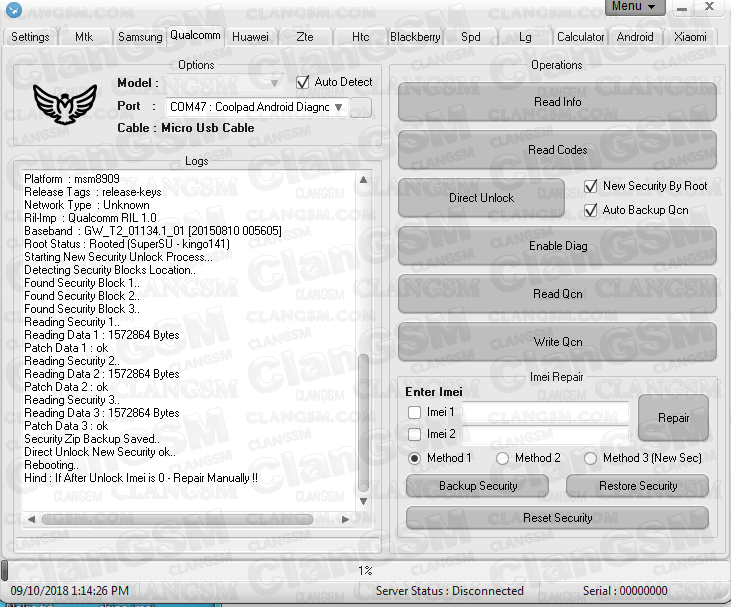
Task: Click 'Server Status : Disconnected' in status bar
Action: 449,591
